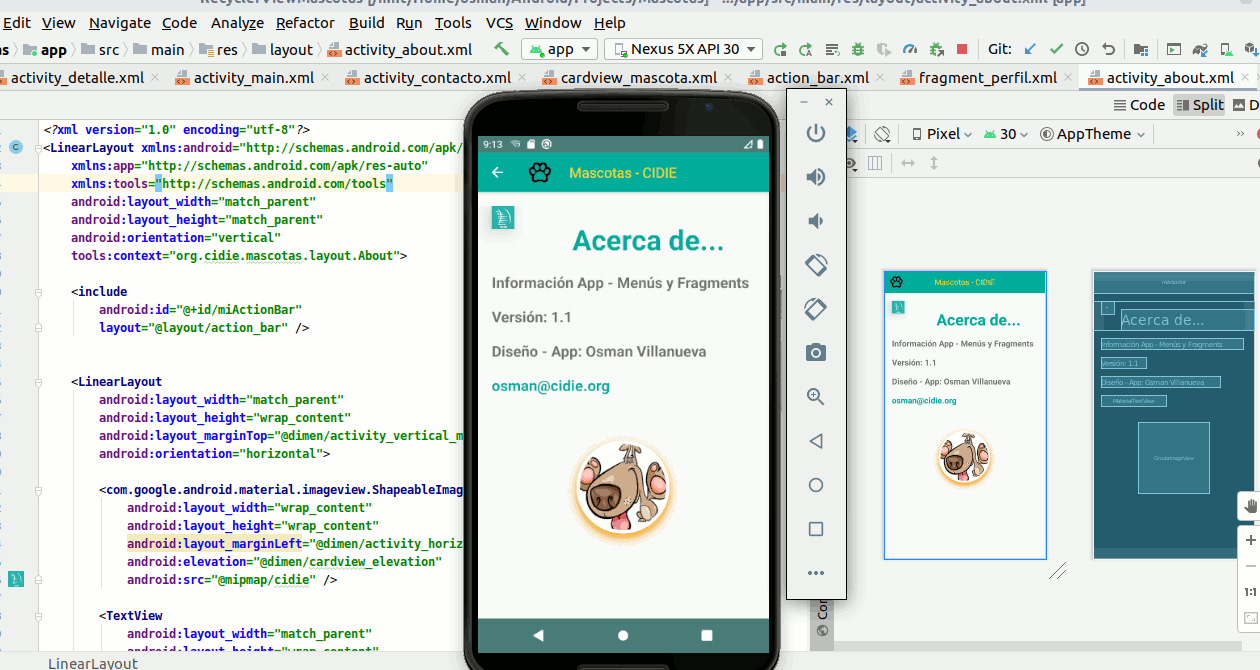Select CircularImageView in the blueprint view
The height and width of the screenshot is (670, 1260).
[1174, 457]
